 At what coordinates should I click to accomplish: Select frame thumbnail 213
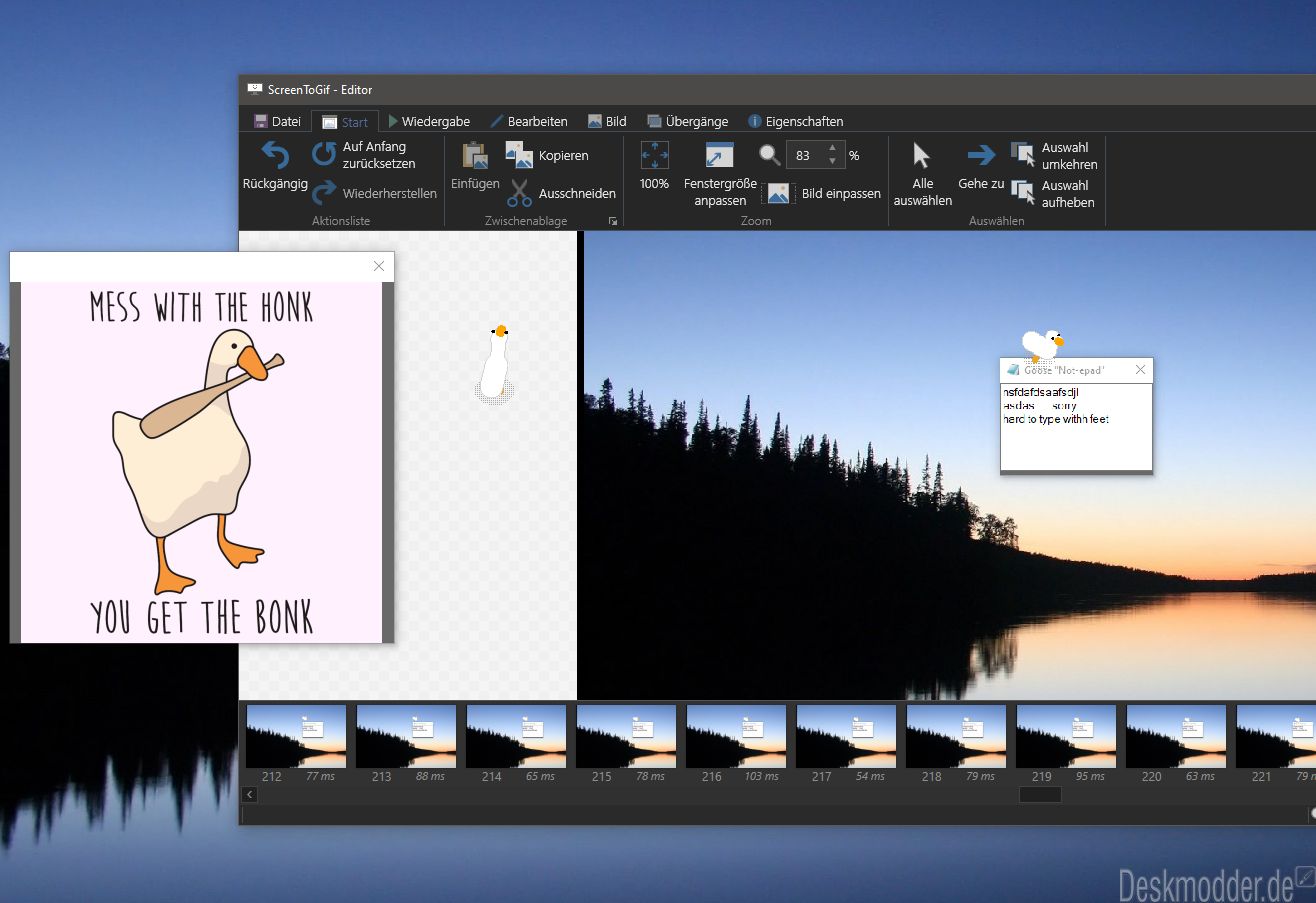point(406,736)
